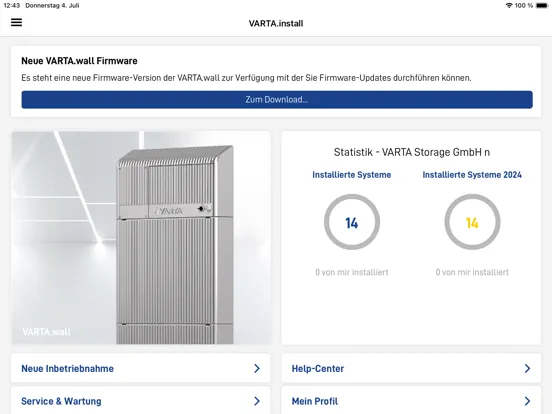
Task: Expand the Neue Inbetriebnahme chevron arrow
Action: [257, 368]
